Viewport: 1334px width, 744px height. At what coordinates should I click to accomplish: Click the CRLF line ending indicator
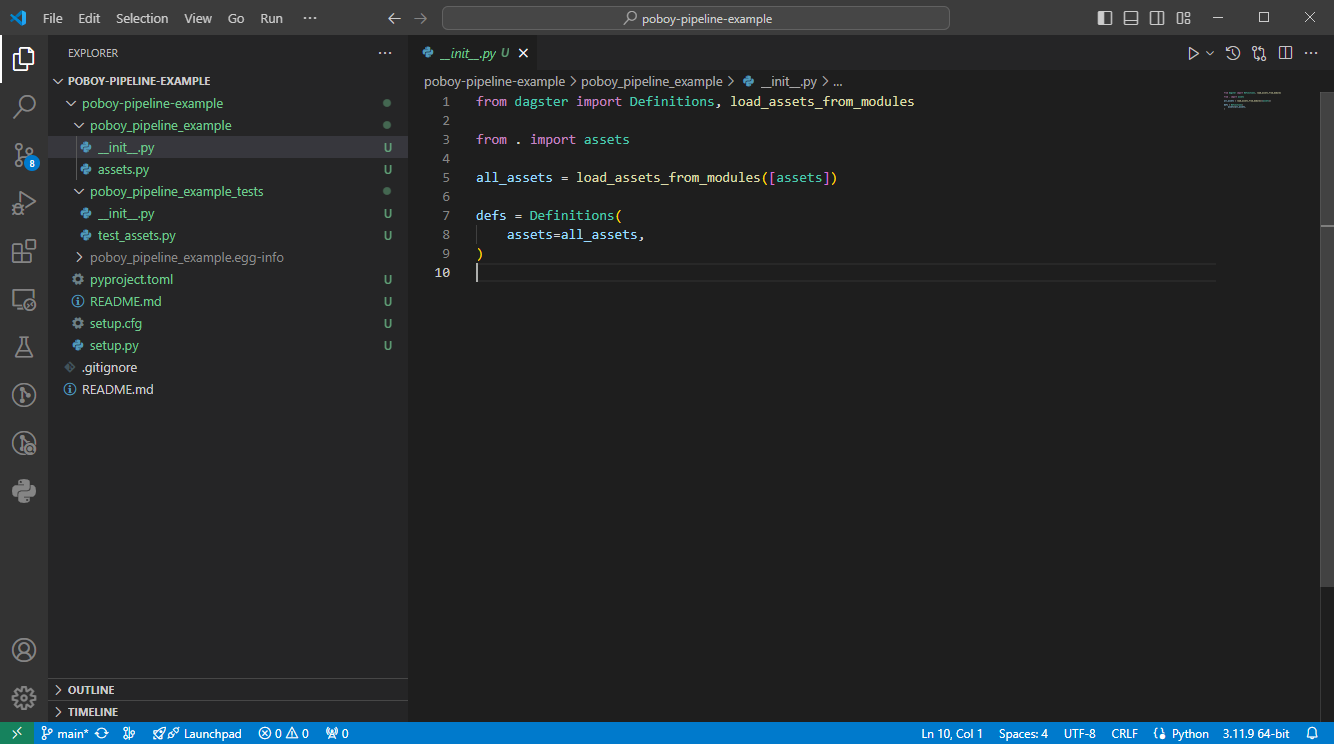click(1124, 733)
